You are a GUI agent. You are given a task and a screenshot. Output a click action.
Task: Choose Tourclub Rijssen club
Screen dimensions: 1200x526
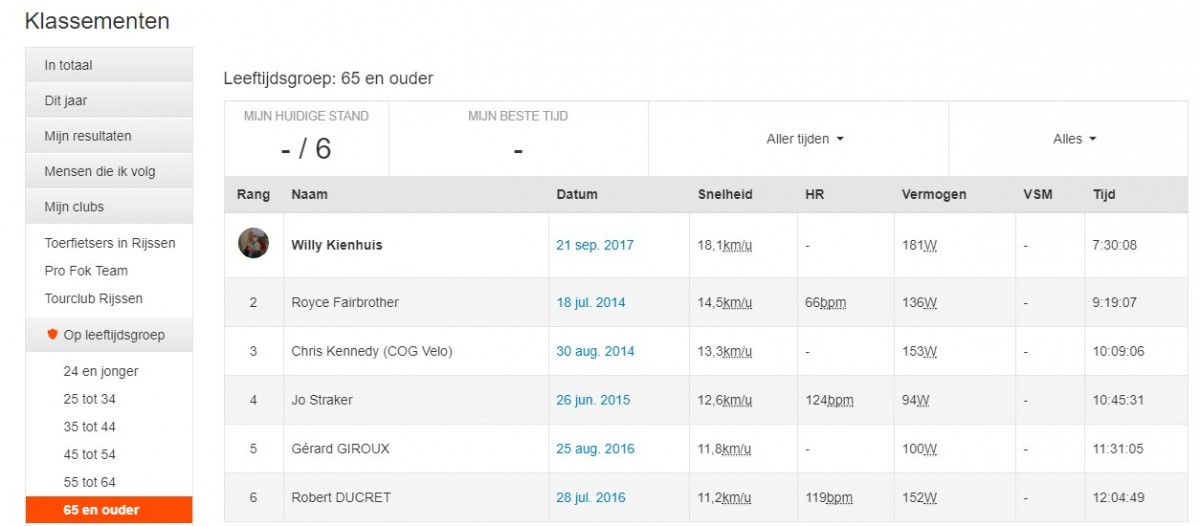click(93, 299)
